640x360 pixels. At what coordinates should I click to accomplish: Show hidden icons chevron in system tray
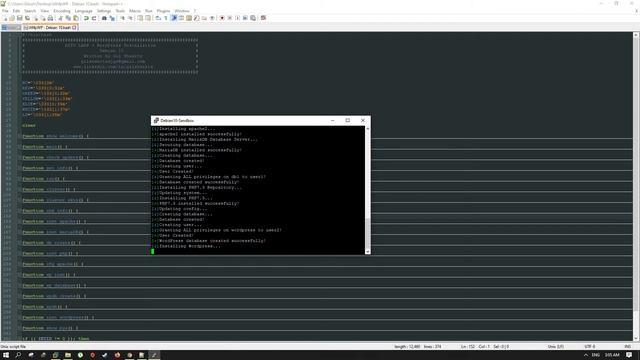586,355
